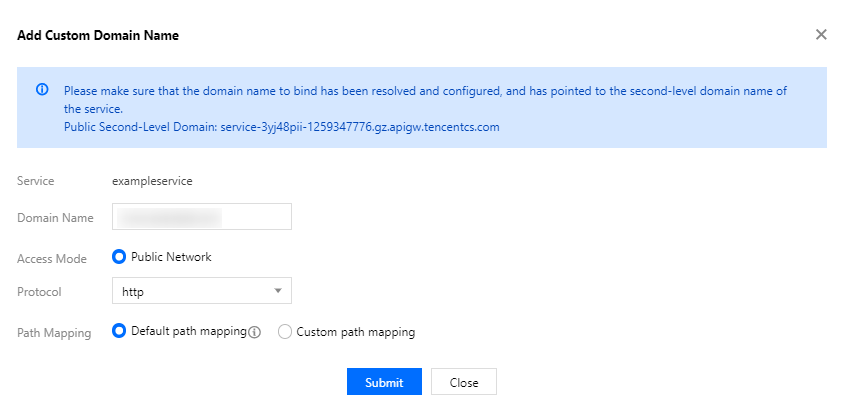Screen dimensions: 847x413
Task: Click the Public Second-Level Domain address line
Action: (281, 127)
